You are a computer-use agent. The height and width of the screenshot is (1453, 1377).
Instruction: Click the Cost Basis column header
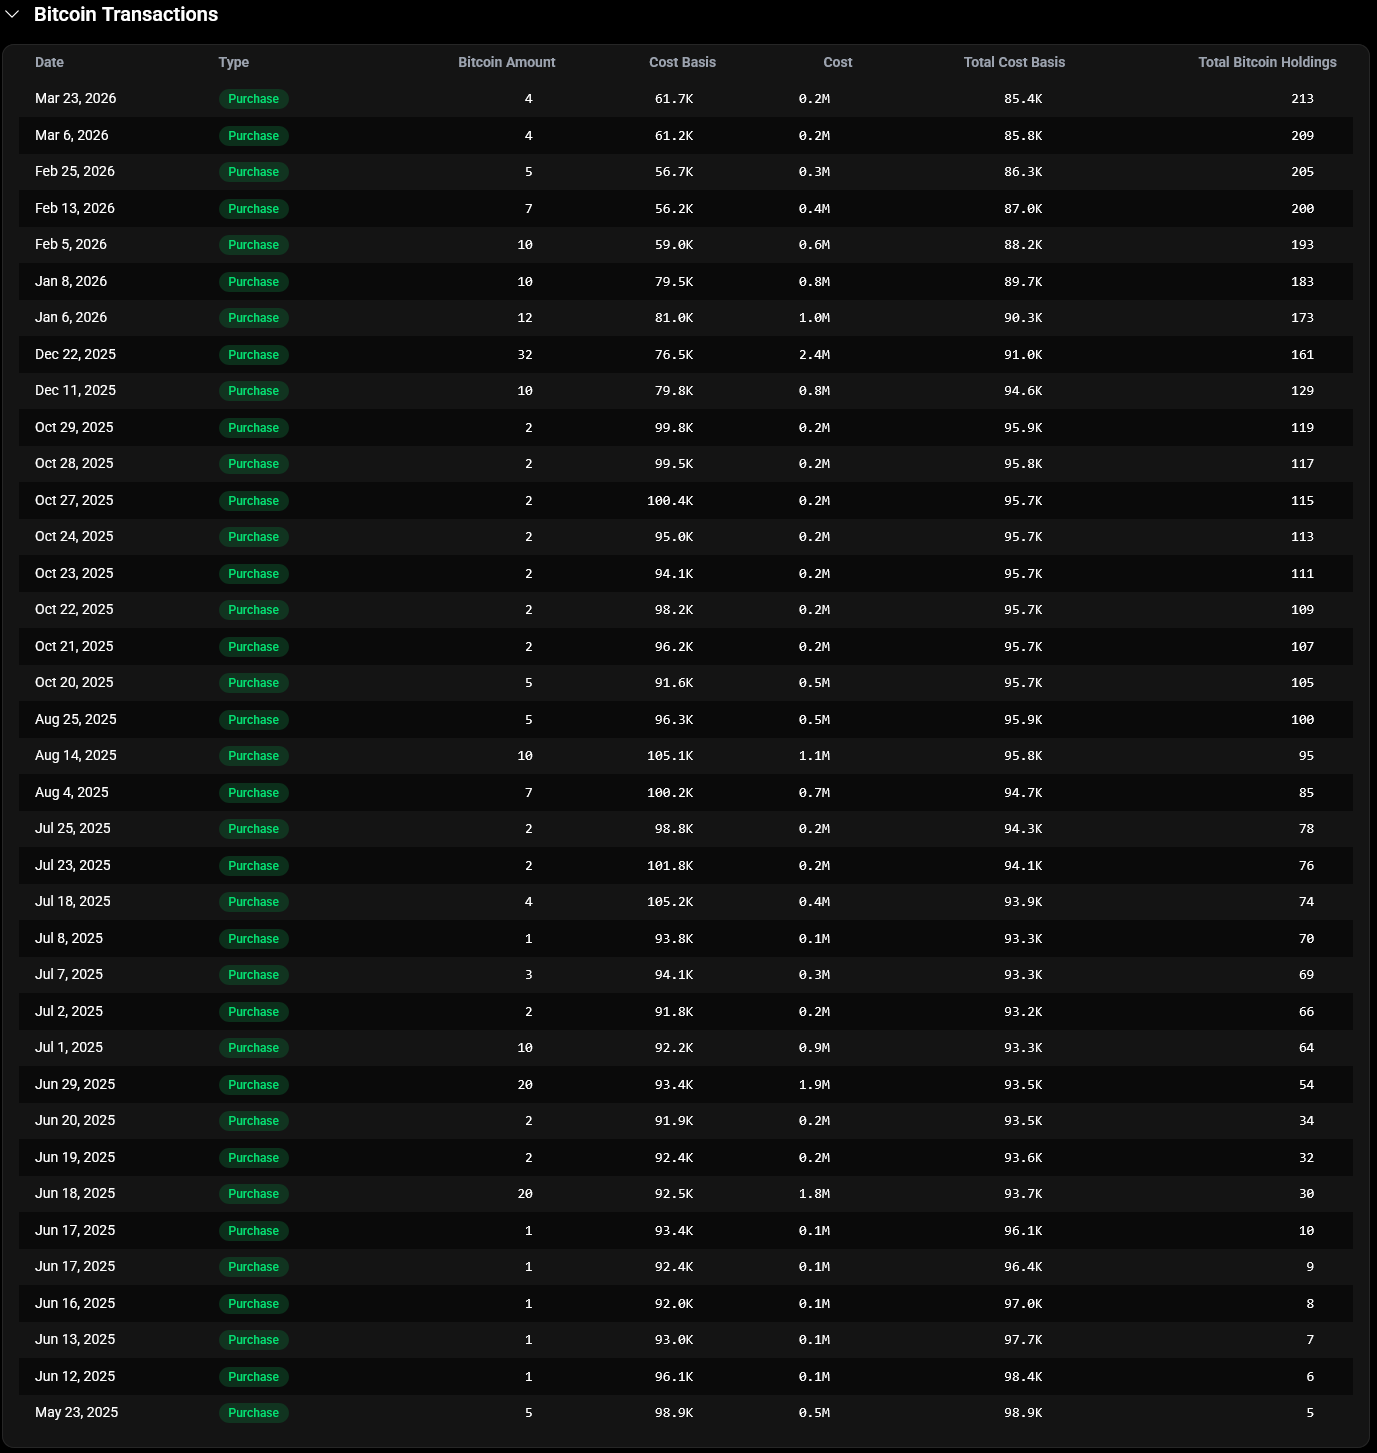pos(682,62)
